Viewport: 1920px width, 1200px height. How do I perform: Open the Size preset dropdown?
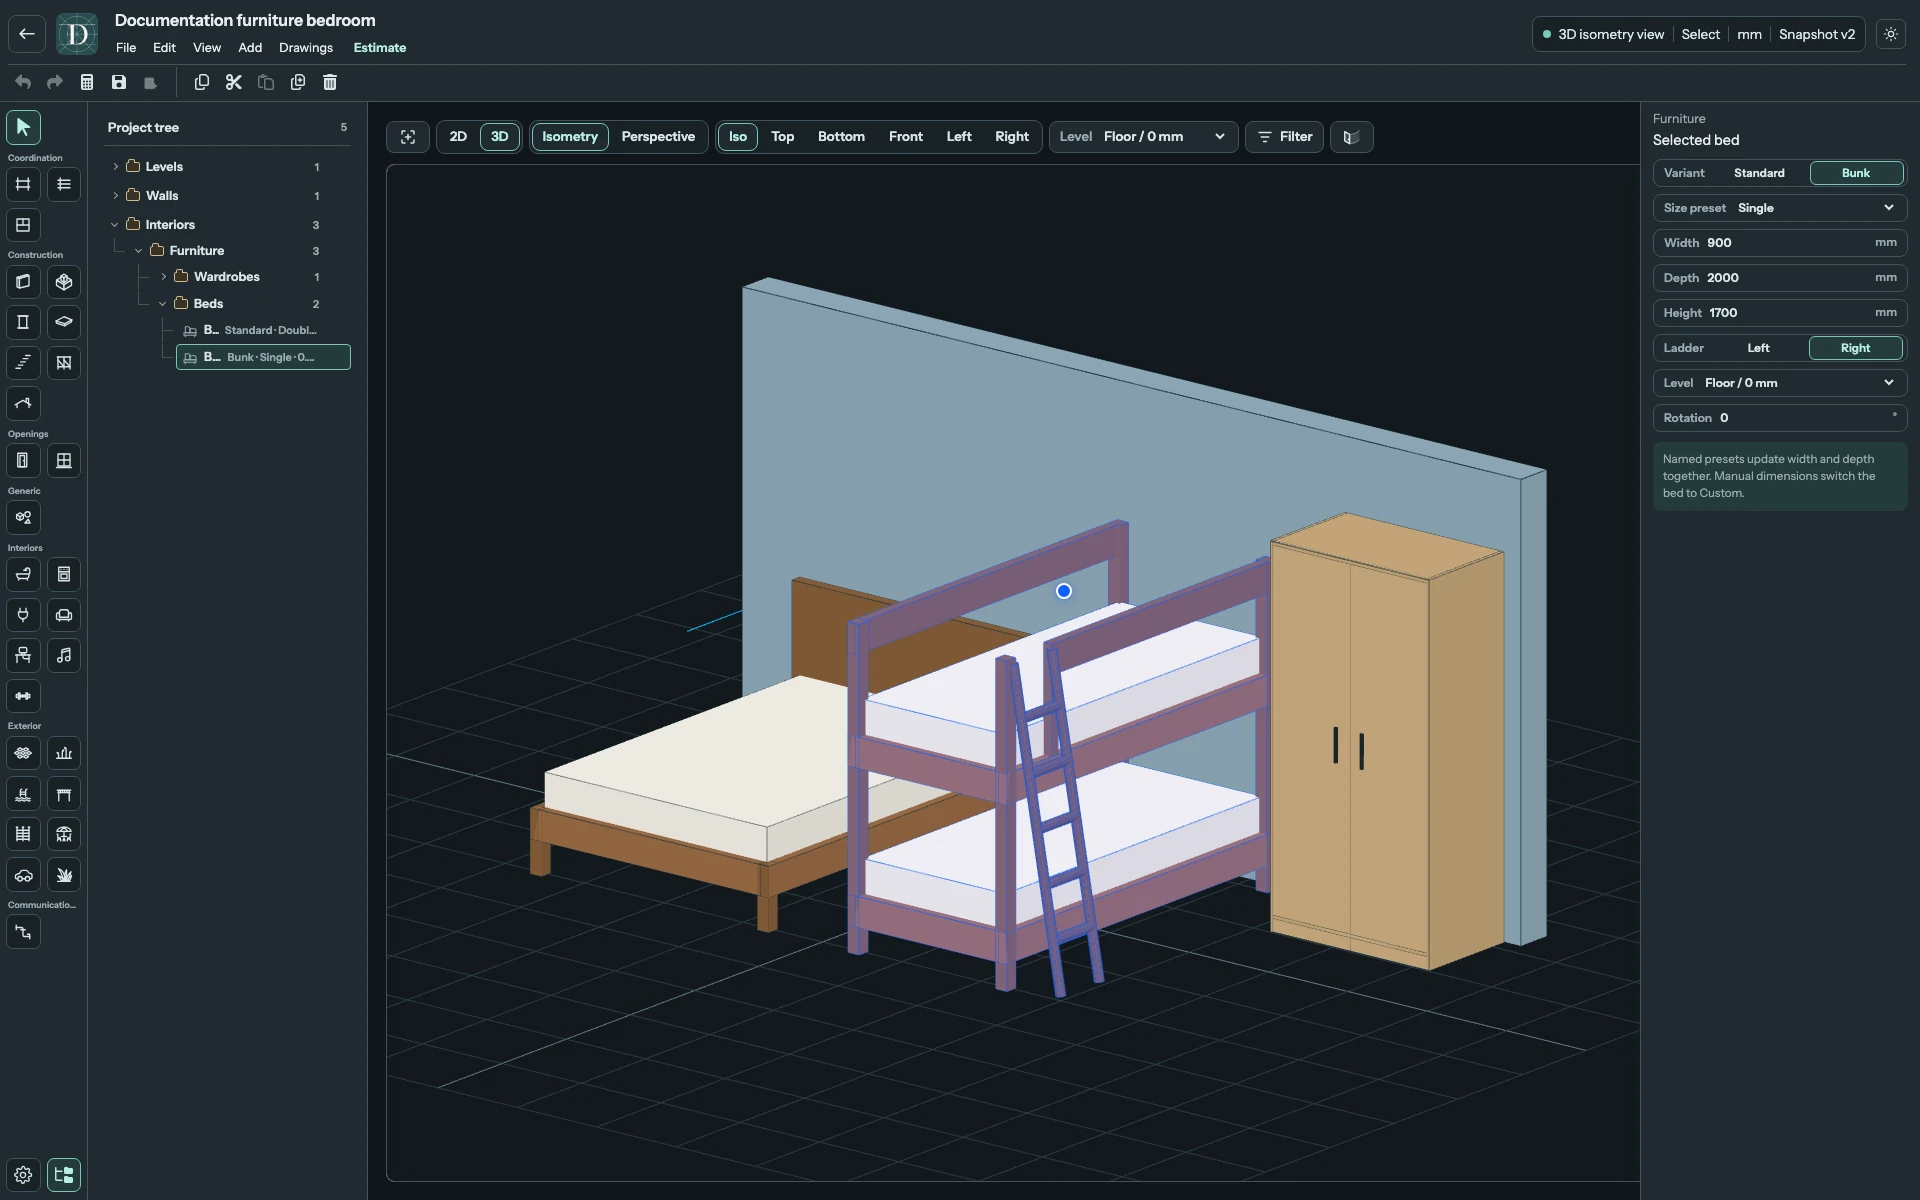coord(1780,208)
